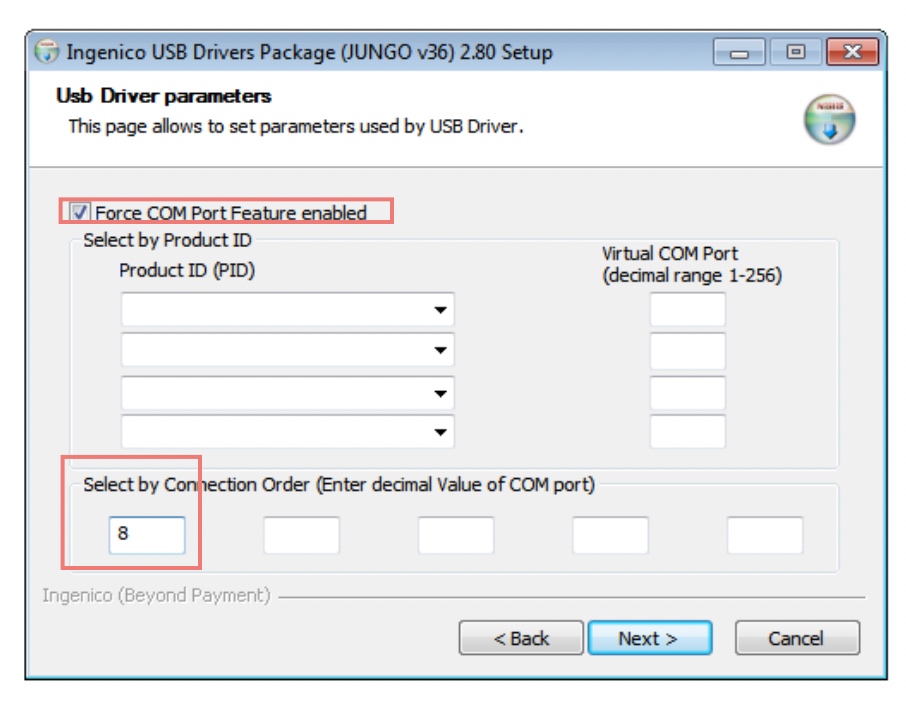Click the Connection Order field containing 8

147,535
